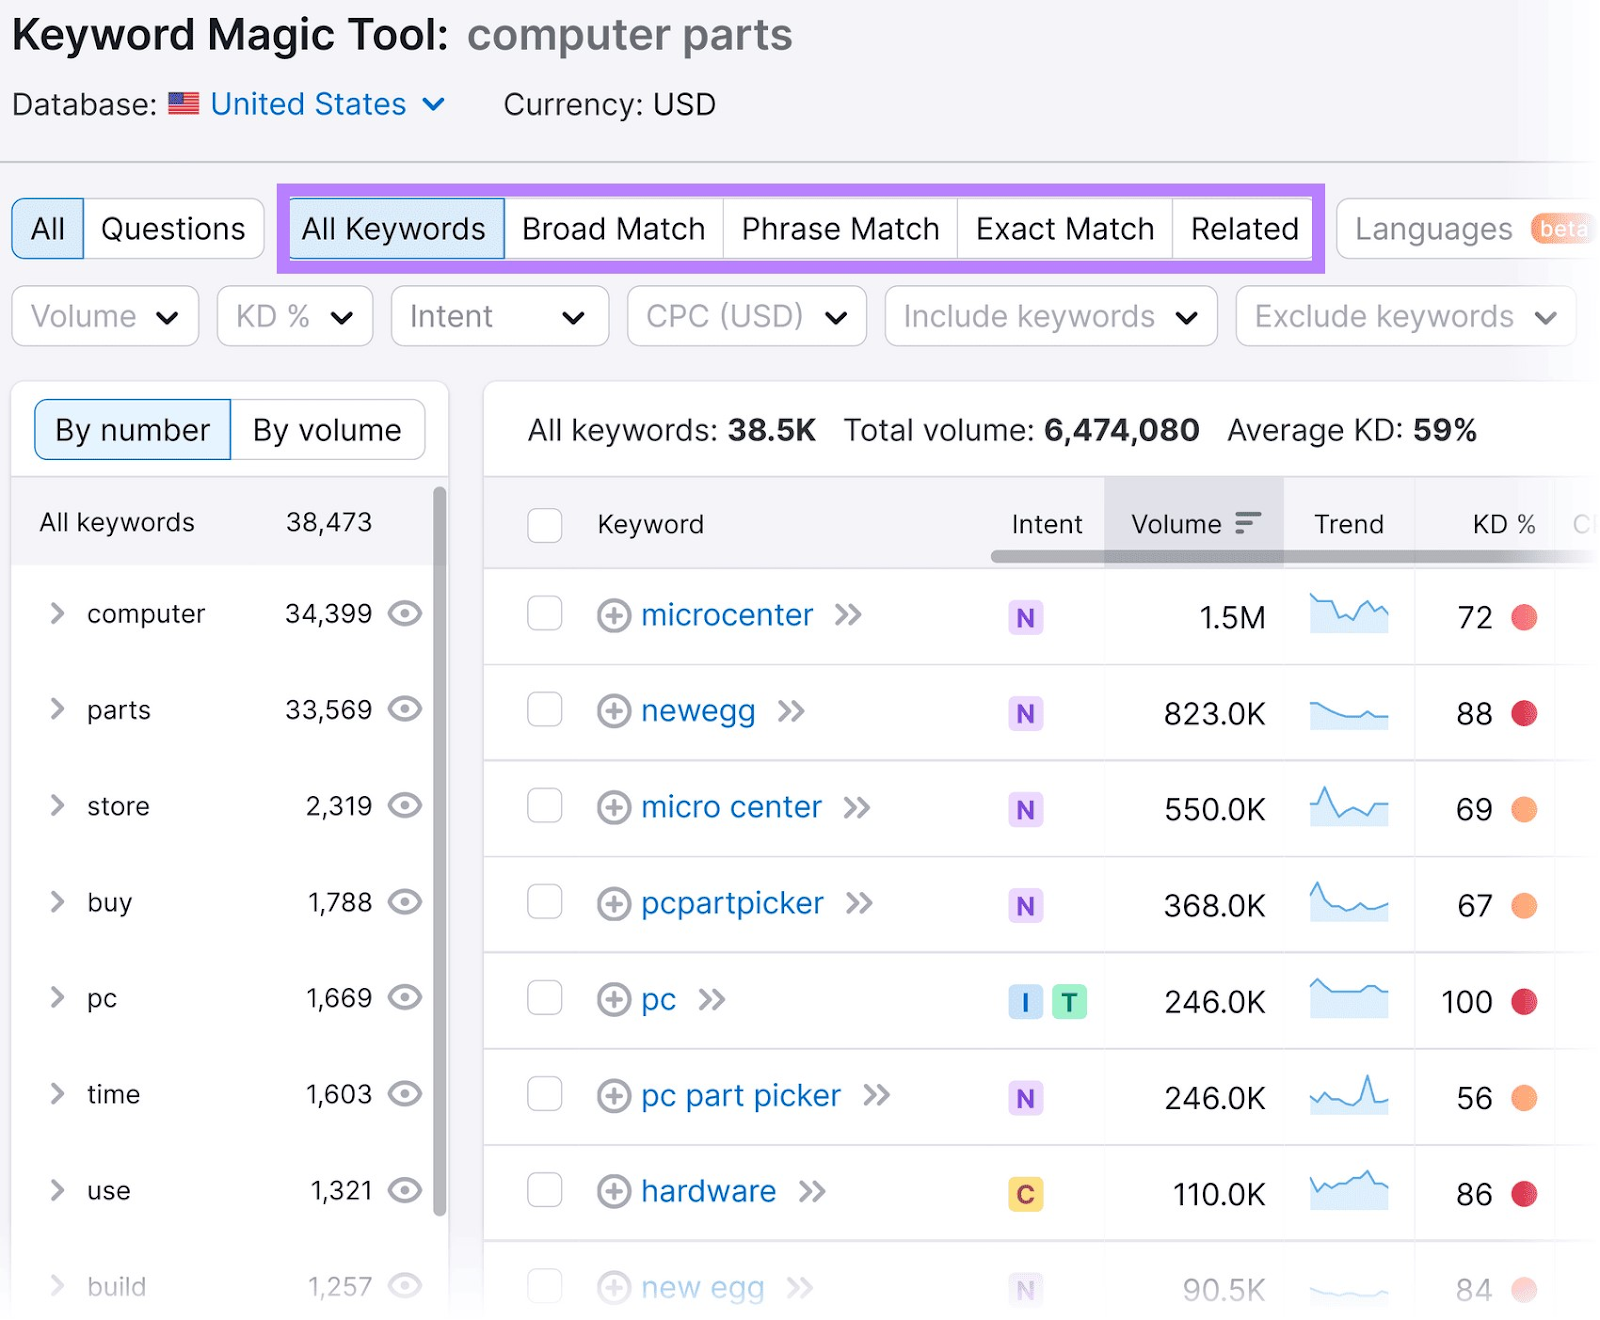Click the eye icon next to "computer" group

[405, 614]
